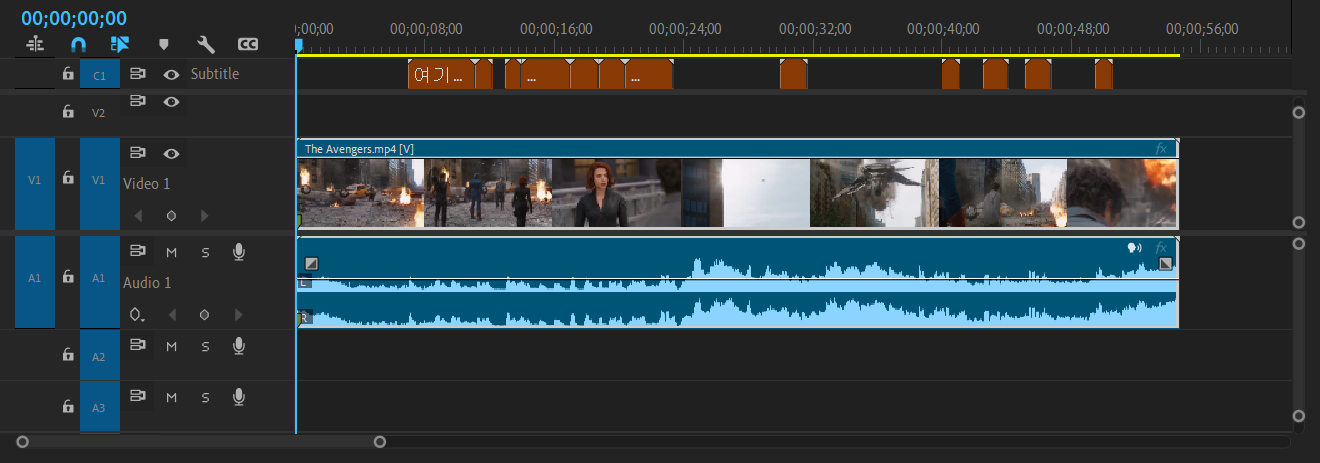Toggle sync lock on A2 track
The width and height of the screenshot is (1320, 463).
pos(138,345)
